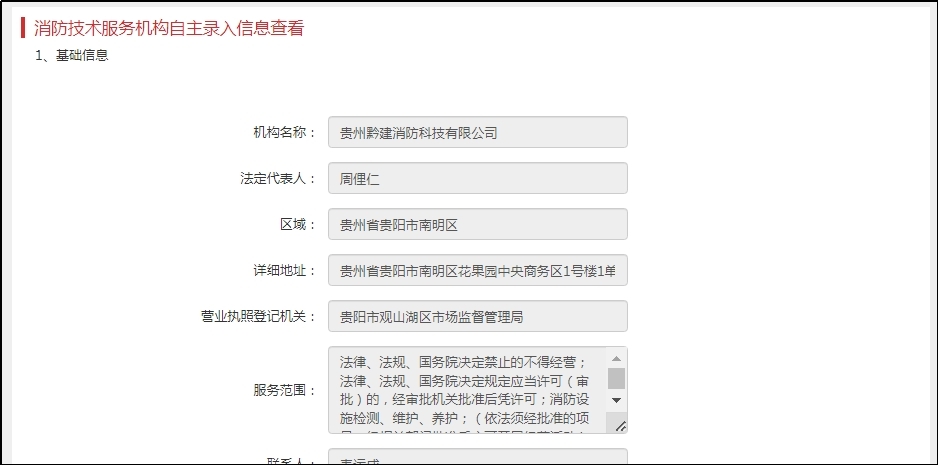Click the 营业执照登记机关 input field
The image size is (938, 465).
(477, 316)
